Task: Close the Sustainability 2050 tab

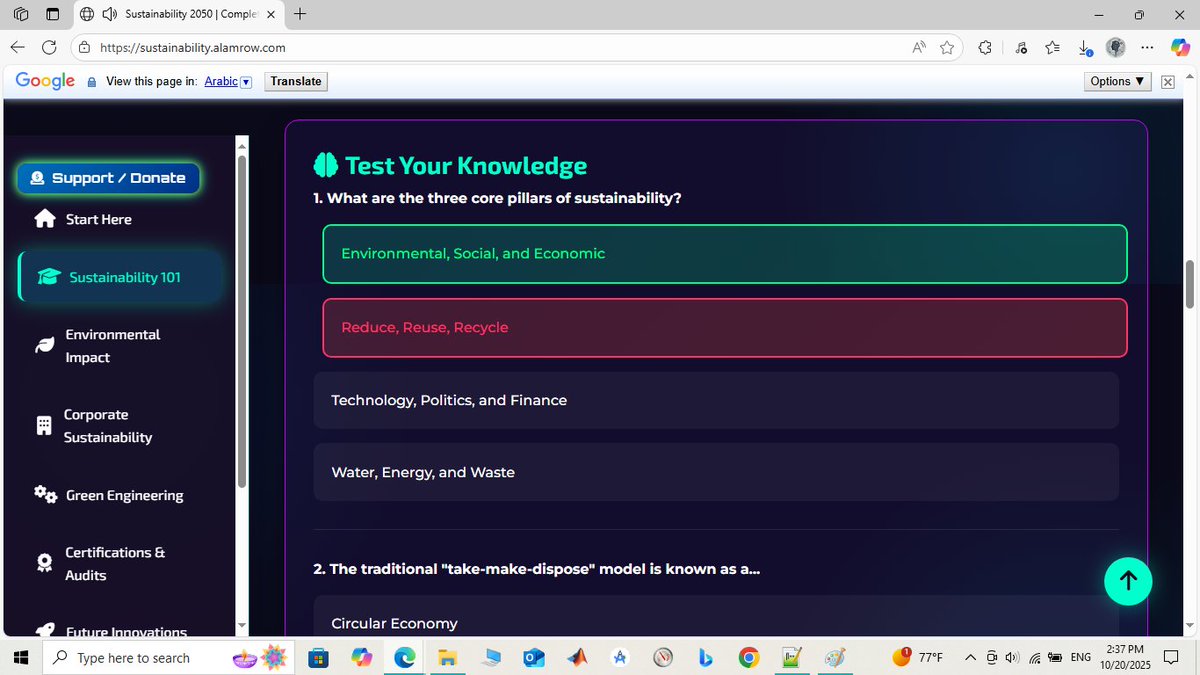Action: click(271, 15)
